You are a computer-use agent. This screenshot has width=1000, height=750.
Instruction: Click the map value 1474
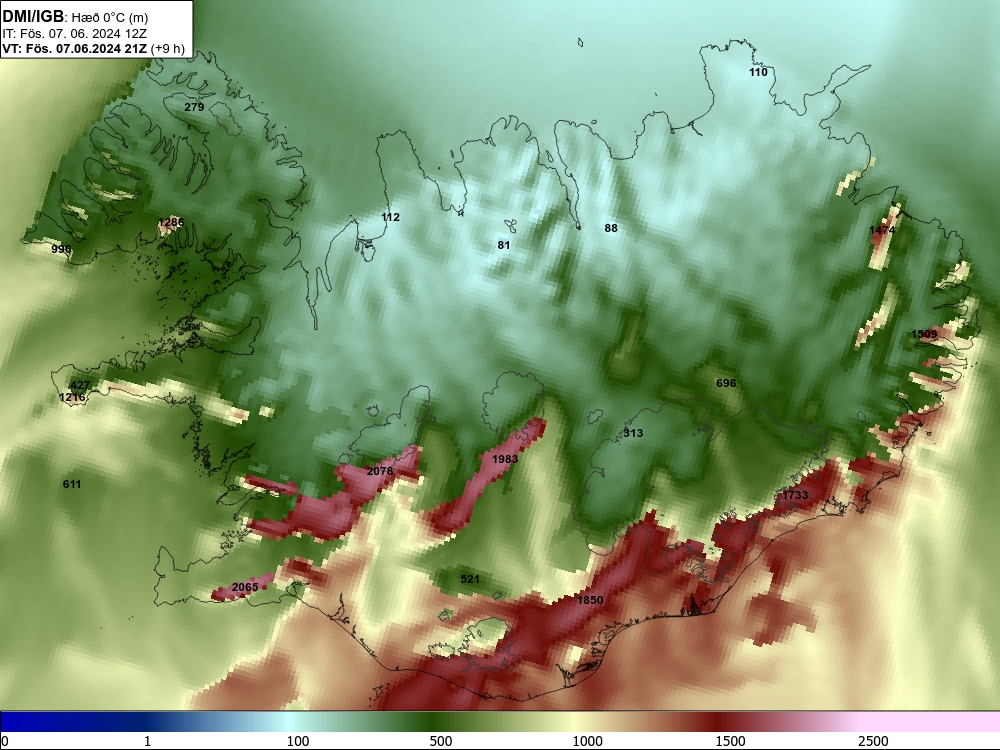click(883, 230)
